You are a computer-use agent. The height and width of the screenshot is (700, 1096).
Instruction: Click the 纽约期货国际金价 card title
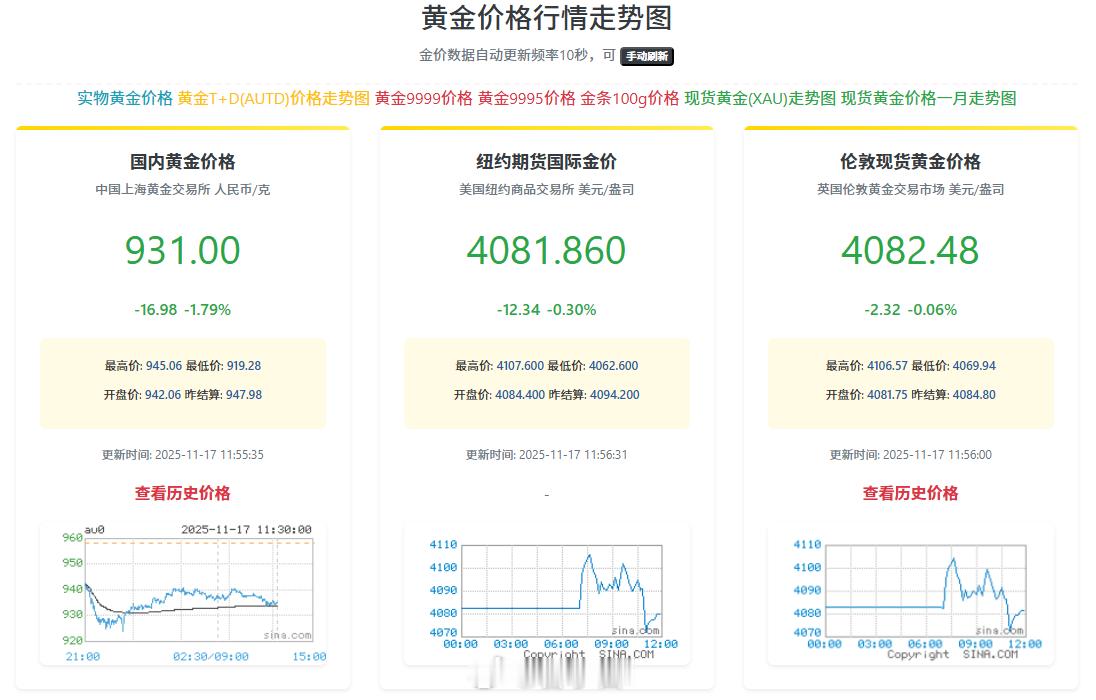(x=547, y=161)
